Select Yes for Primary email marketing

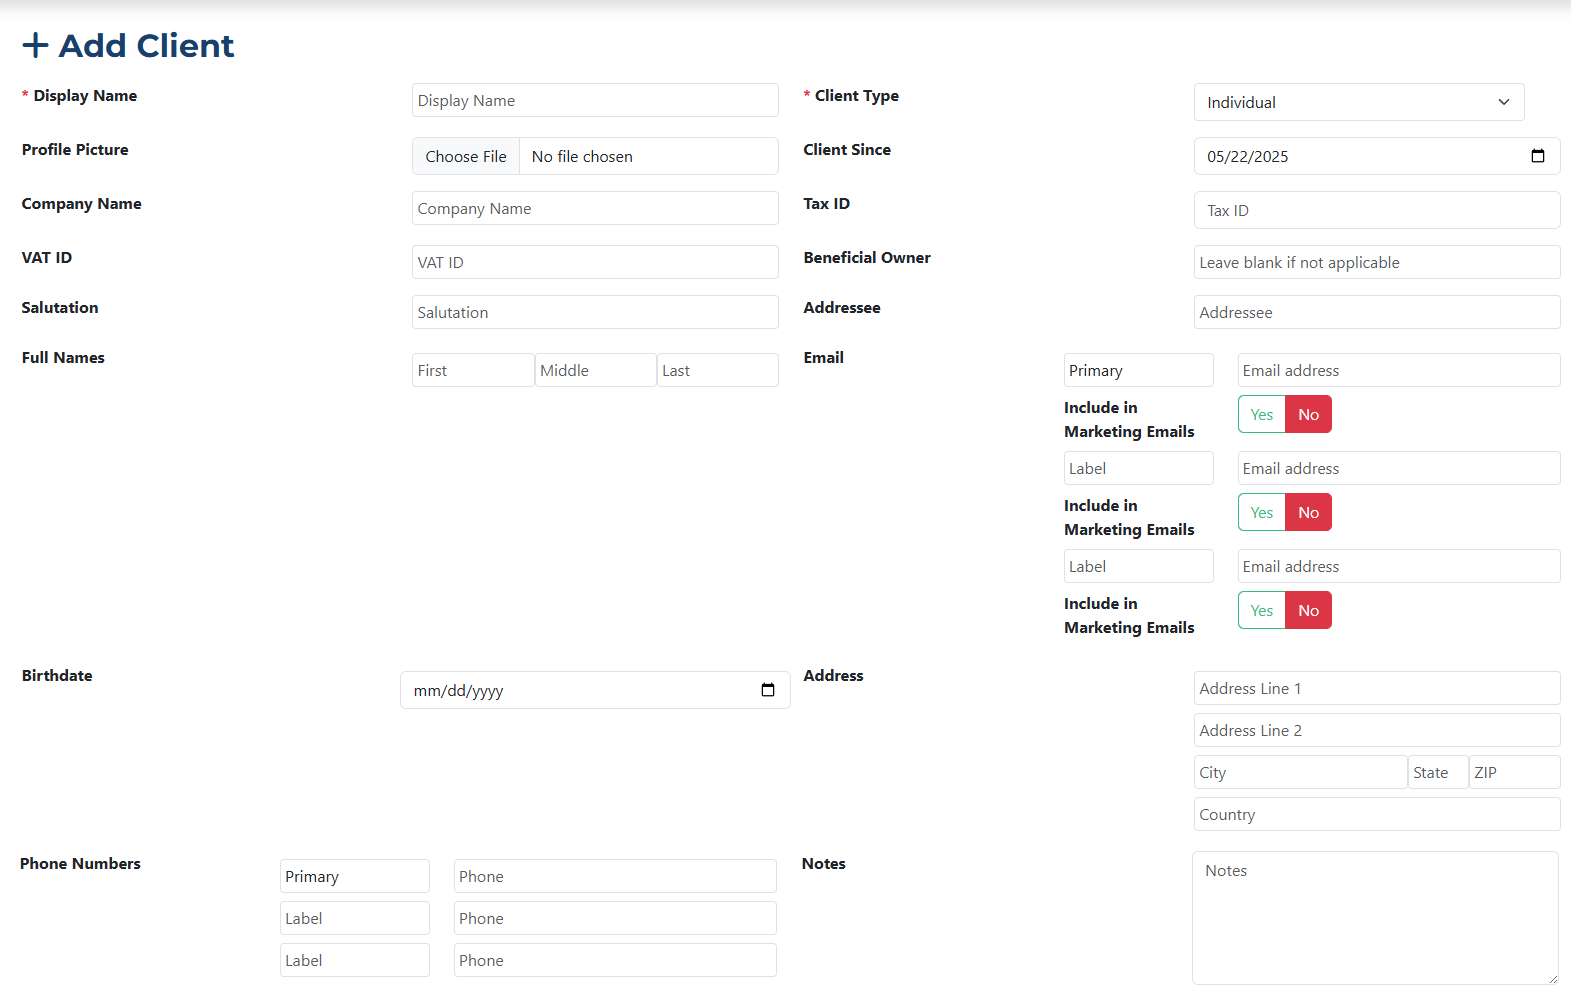coord(1262,414)
